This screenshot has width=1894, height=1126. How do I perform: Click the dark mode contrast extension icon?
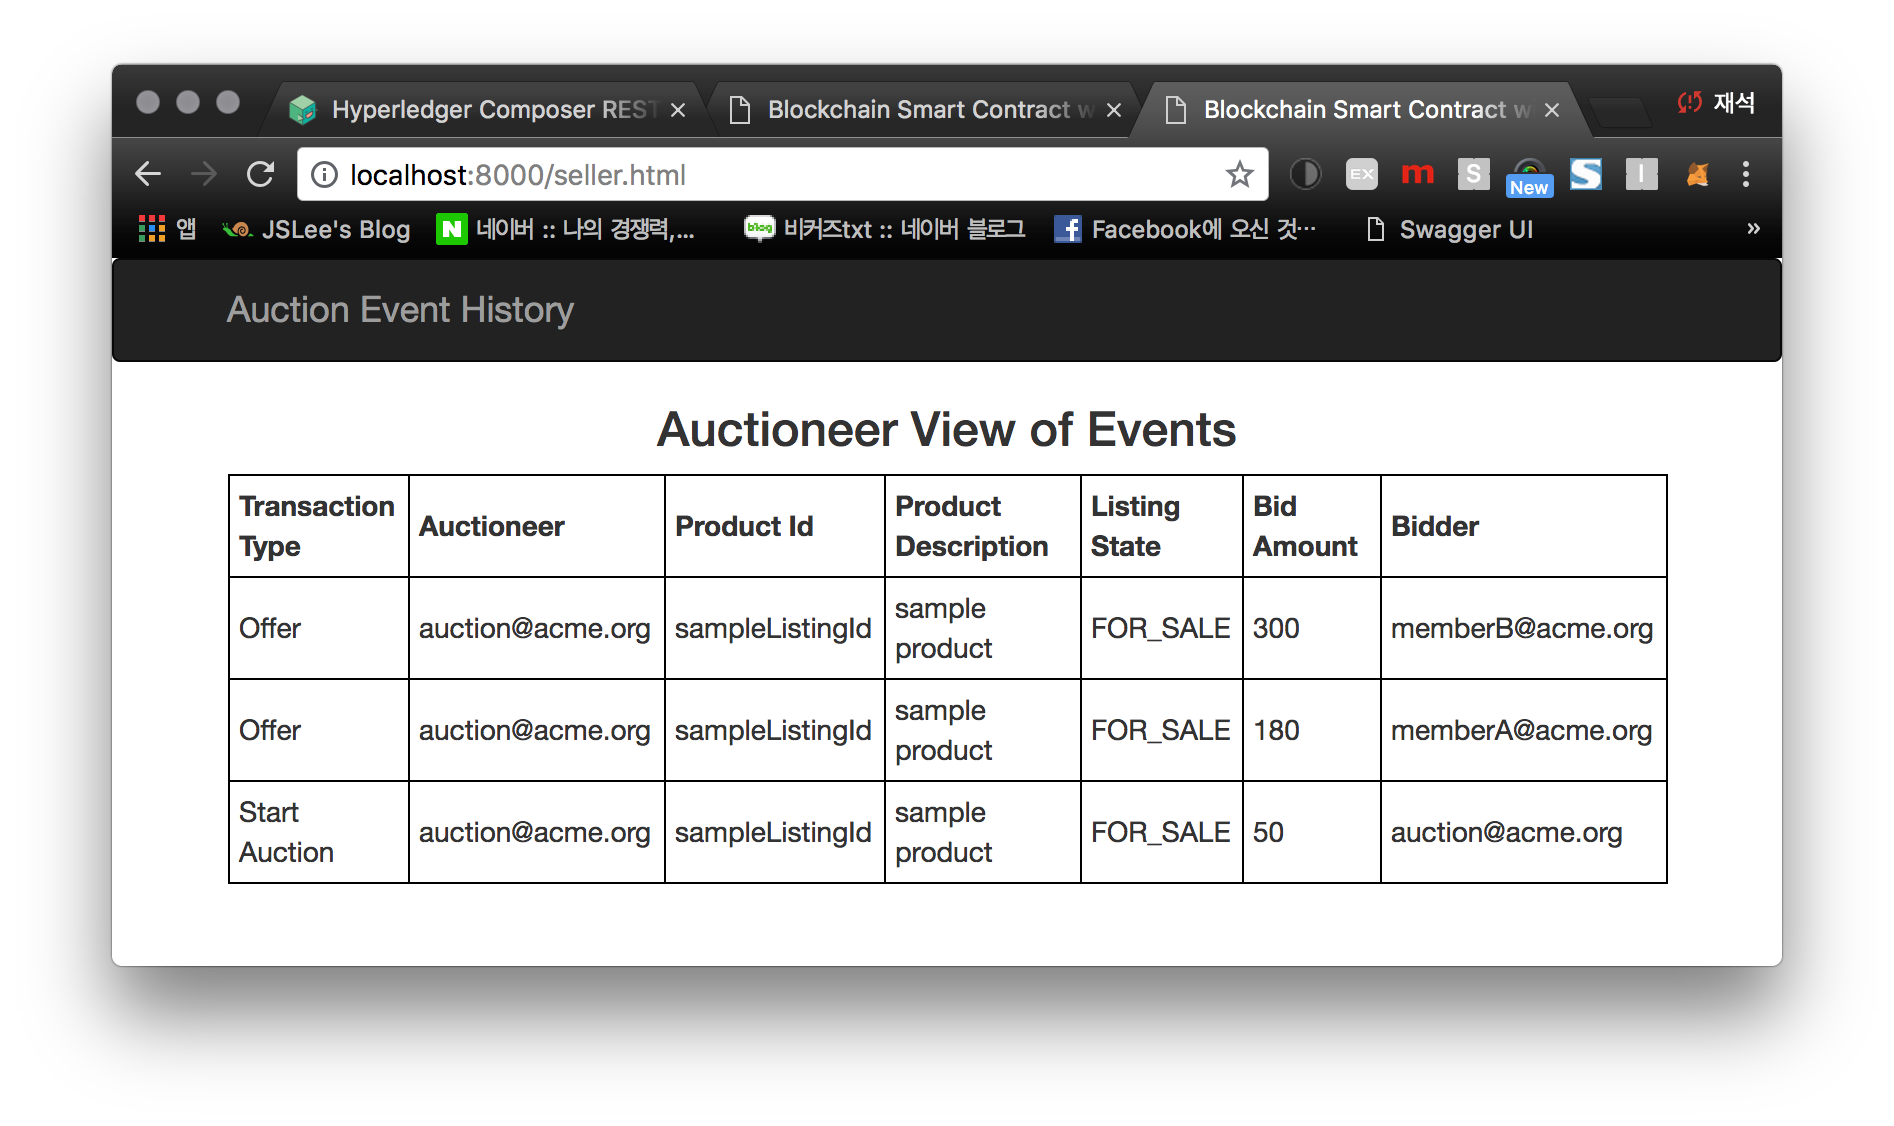[1305, 174]
